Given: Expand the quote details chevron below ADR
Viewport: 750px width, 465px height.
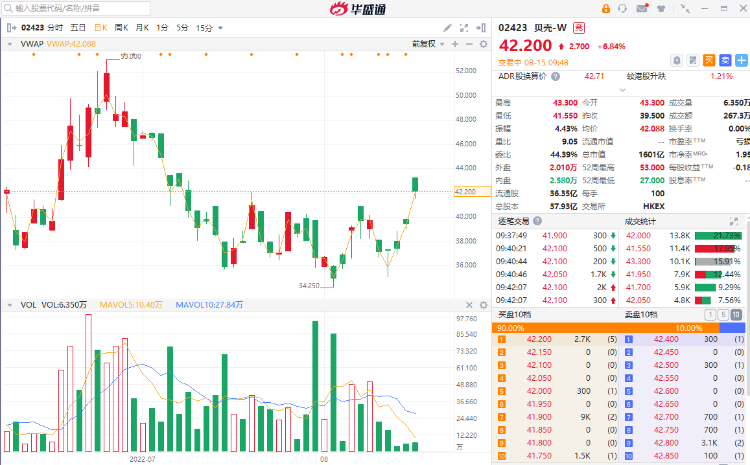Looking at the screenshot, I should (621, 89).
